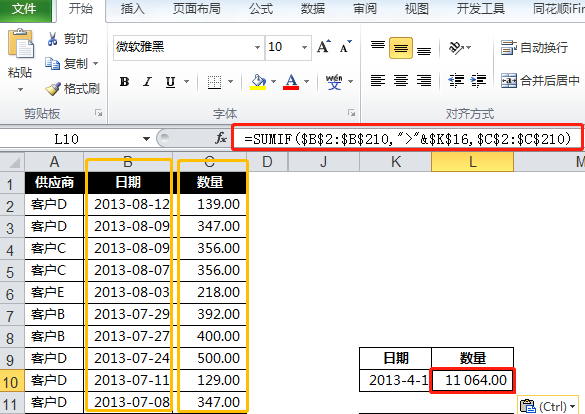Open the font name dropdown
The width and height of the screenshot is (585, 414).
257,47
